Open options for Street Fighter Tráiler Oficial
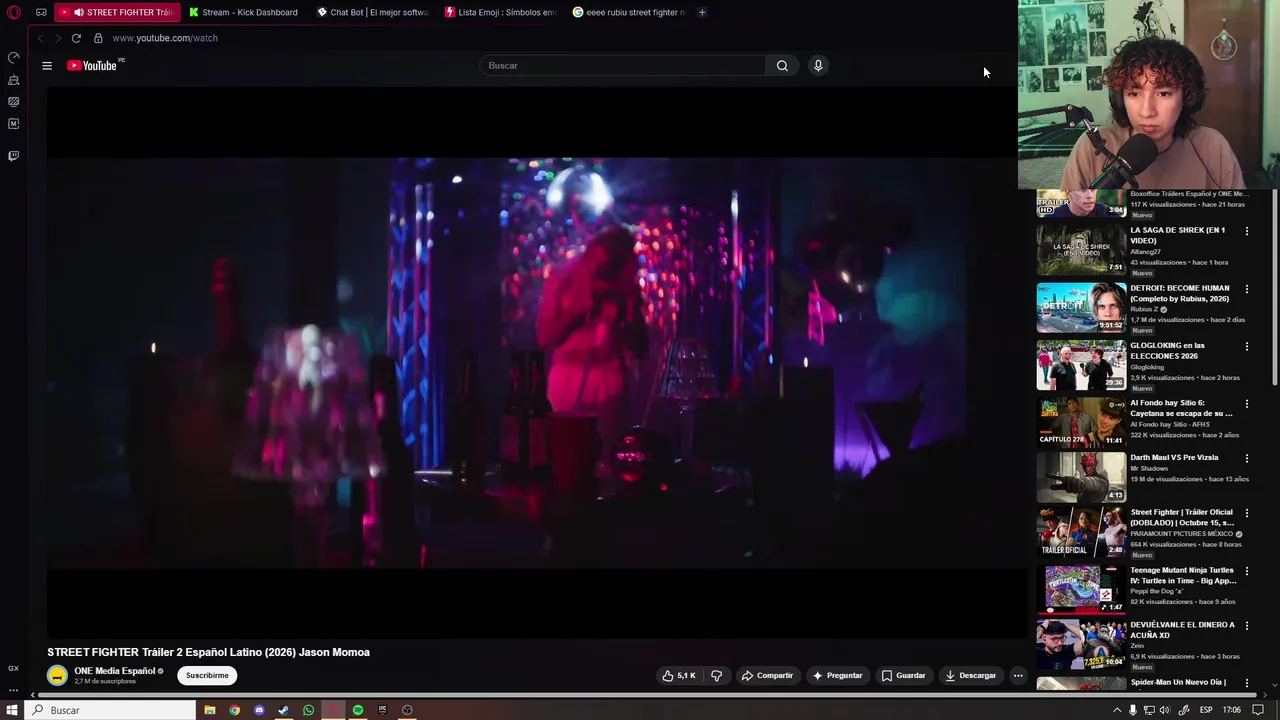Viewport: 1280px width, 720px height. 1247,513
